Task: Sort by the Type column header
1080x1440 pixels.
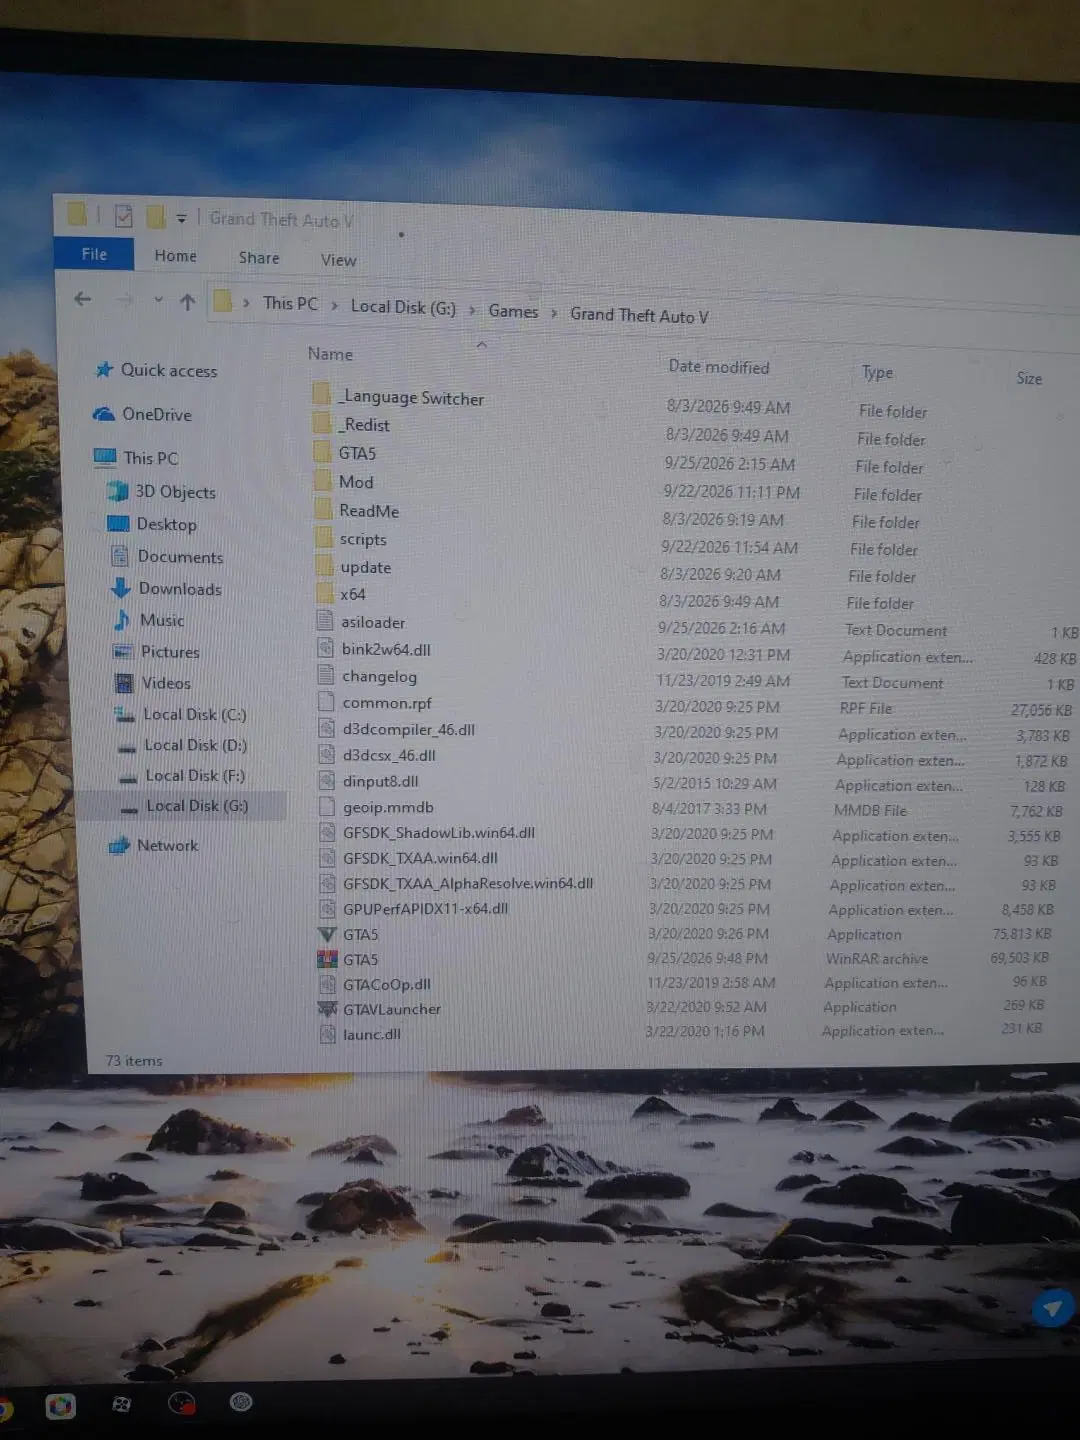Action: pos(877,373)
